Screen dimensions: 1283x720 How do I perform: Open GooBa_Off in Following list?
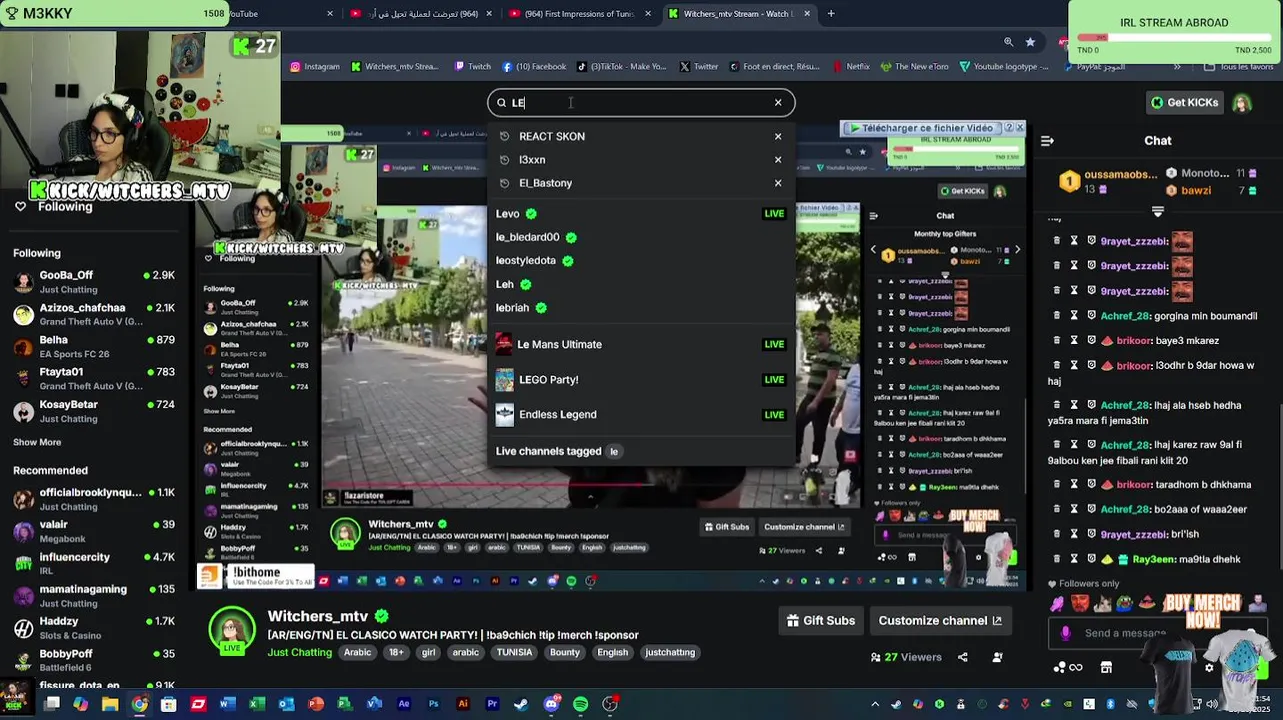point(95,281)
